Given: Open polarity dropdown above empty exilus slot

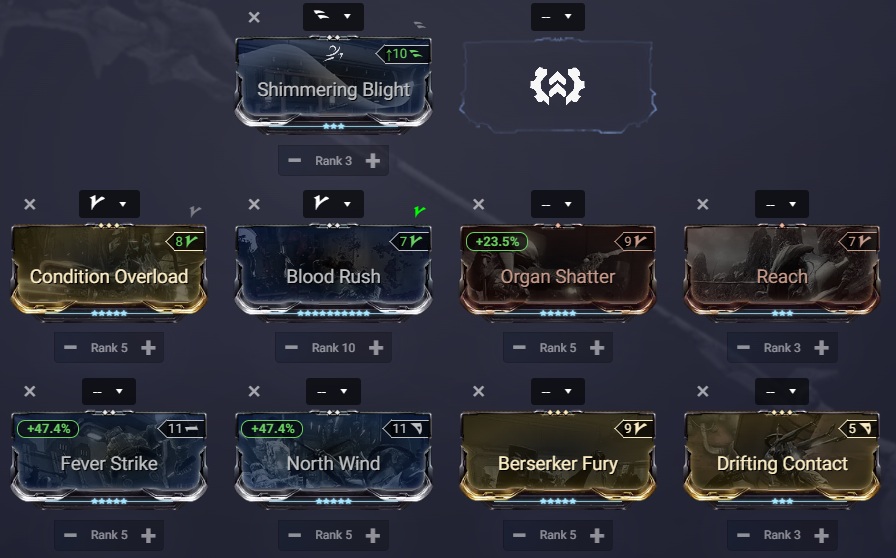Looking at the screenshot, I should point(558,17).
